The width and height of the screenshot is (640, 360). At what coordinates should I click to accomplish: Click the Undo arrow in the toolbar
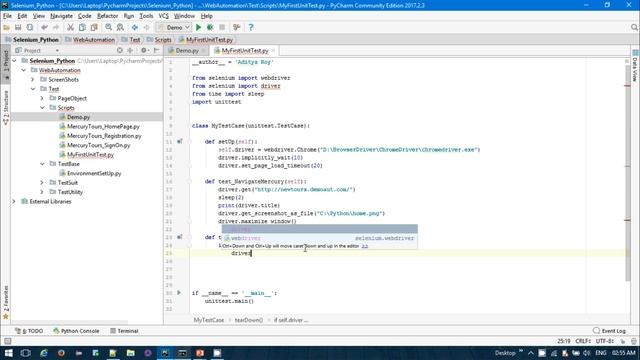pyautogui.click(x=44, y=27)
